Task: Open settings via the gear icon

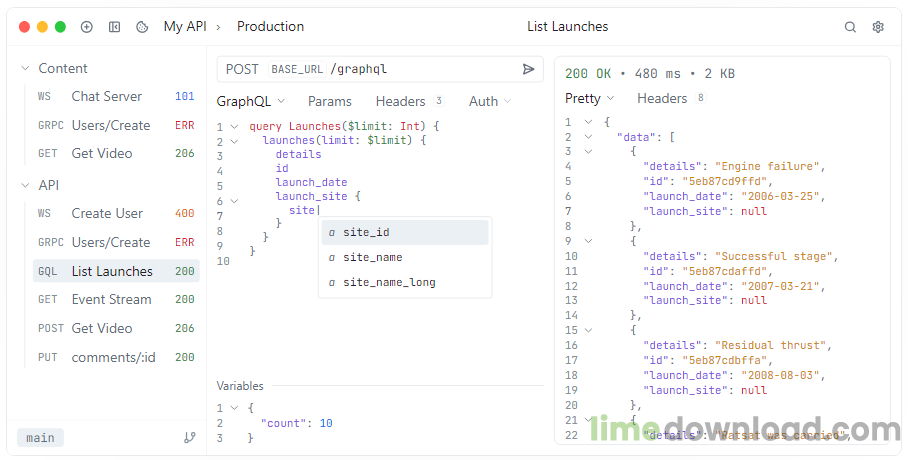Action: tap(878, 27)
